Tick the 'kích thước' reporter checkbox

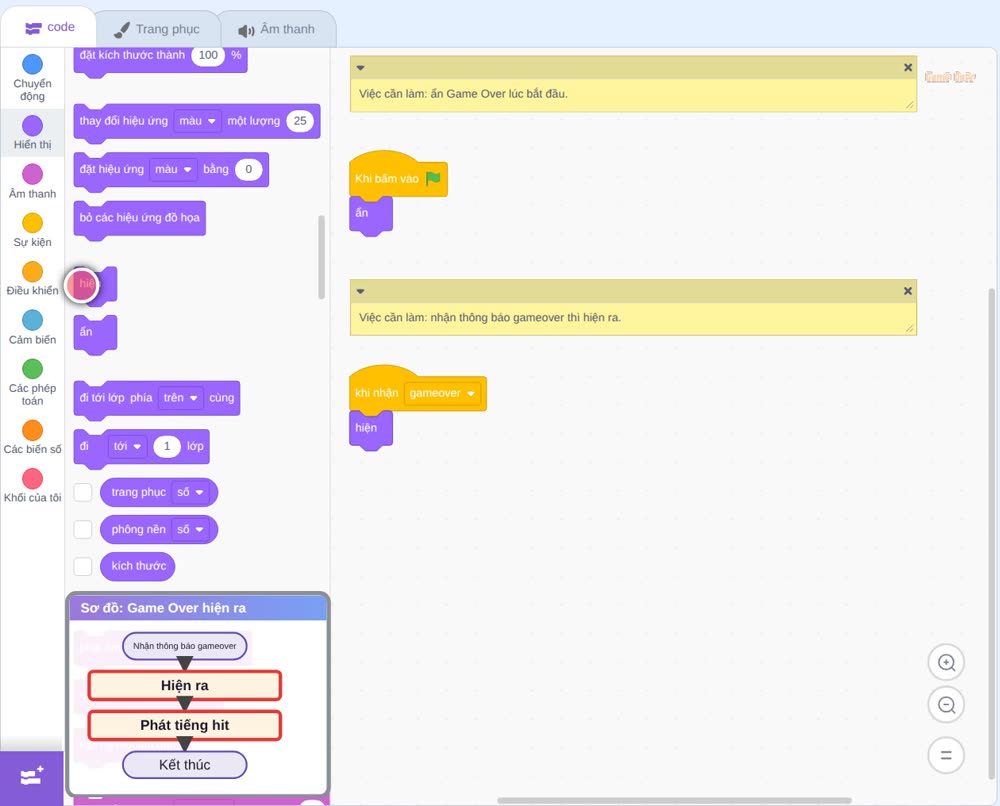point(83,566)
